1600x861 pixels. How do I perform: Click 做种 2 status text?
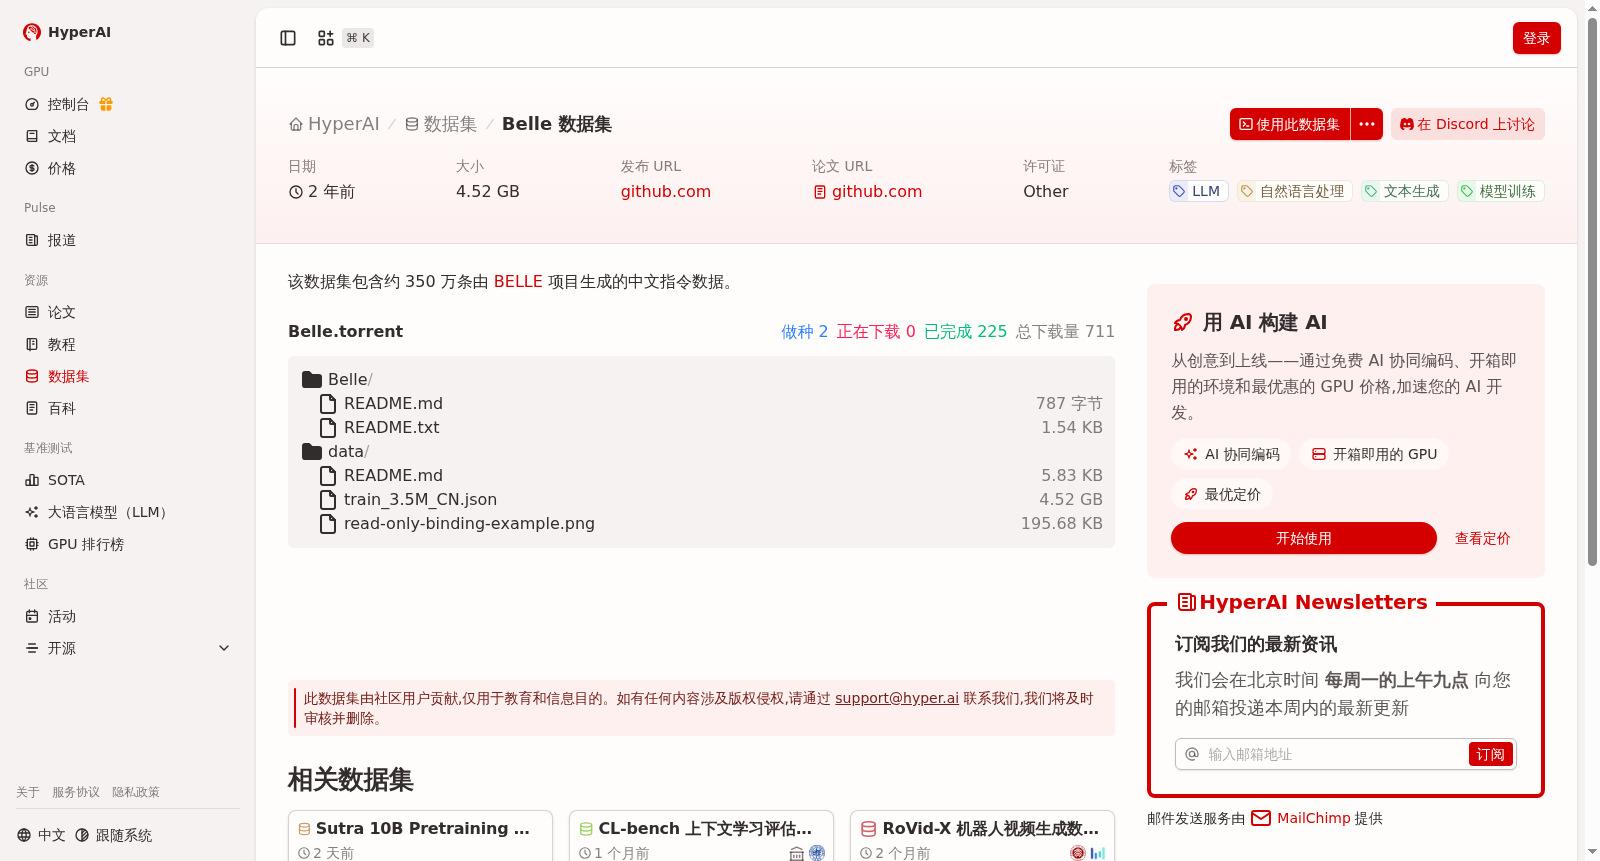(804, 331)
